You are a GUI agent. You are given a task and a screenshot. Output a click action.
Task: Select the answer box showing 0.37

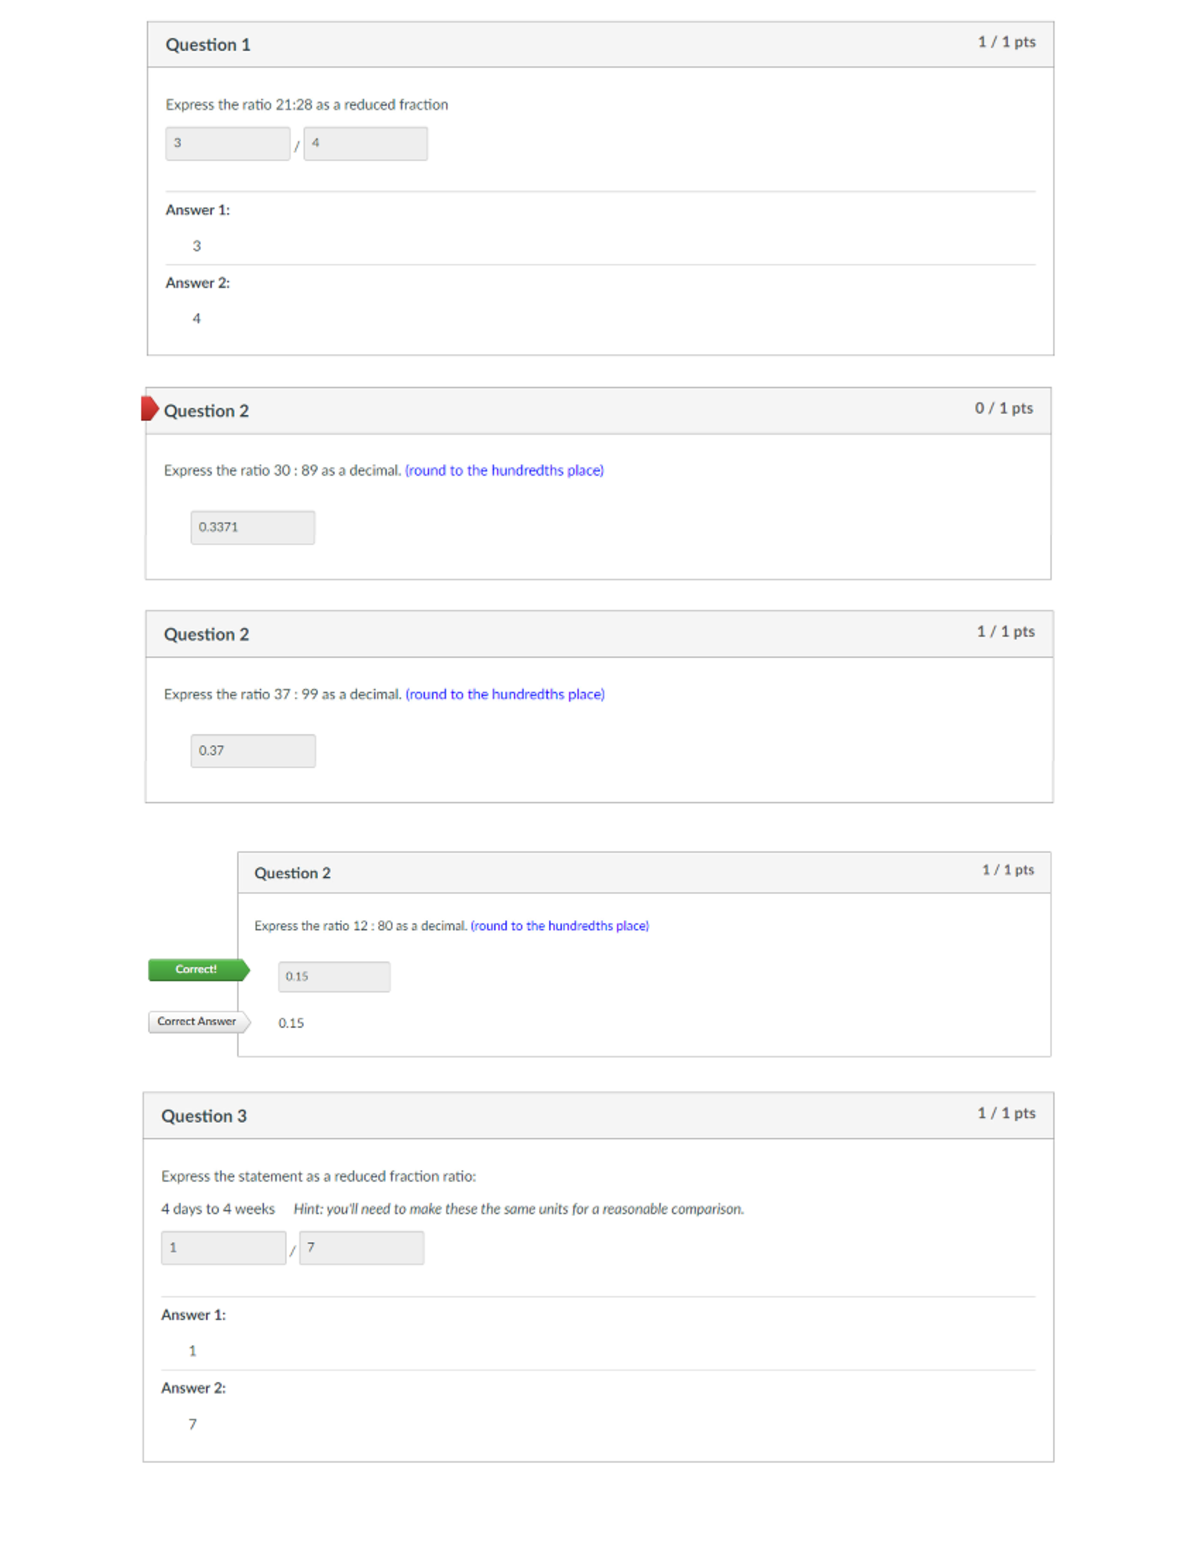[x=252, y=751]
